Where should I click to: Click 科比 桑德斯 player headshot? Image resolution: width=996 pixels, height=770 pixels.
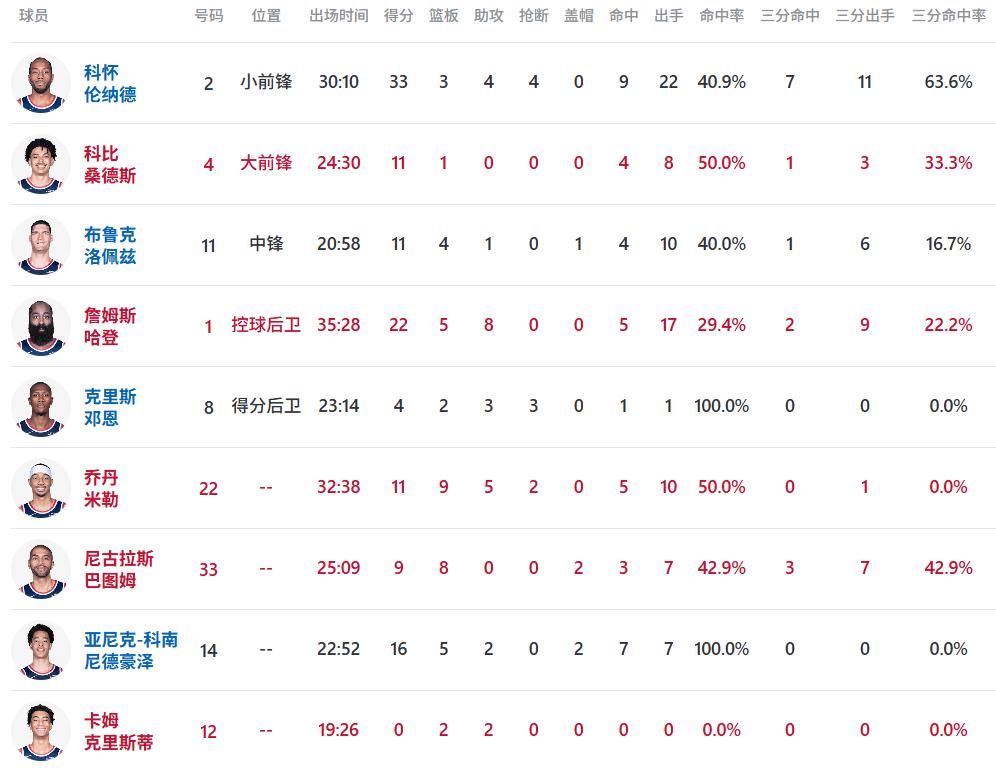pos(41,164)
